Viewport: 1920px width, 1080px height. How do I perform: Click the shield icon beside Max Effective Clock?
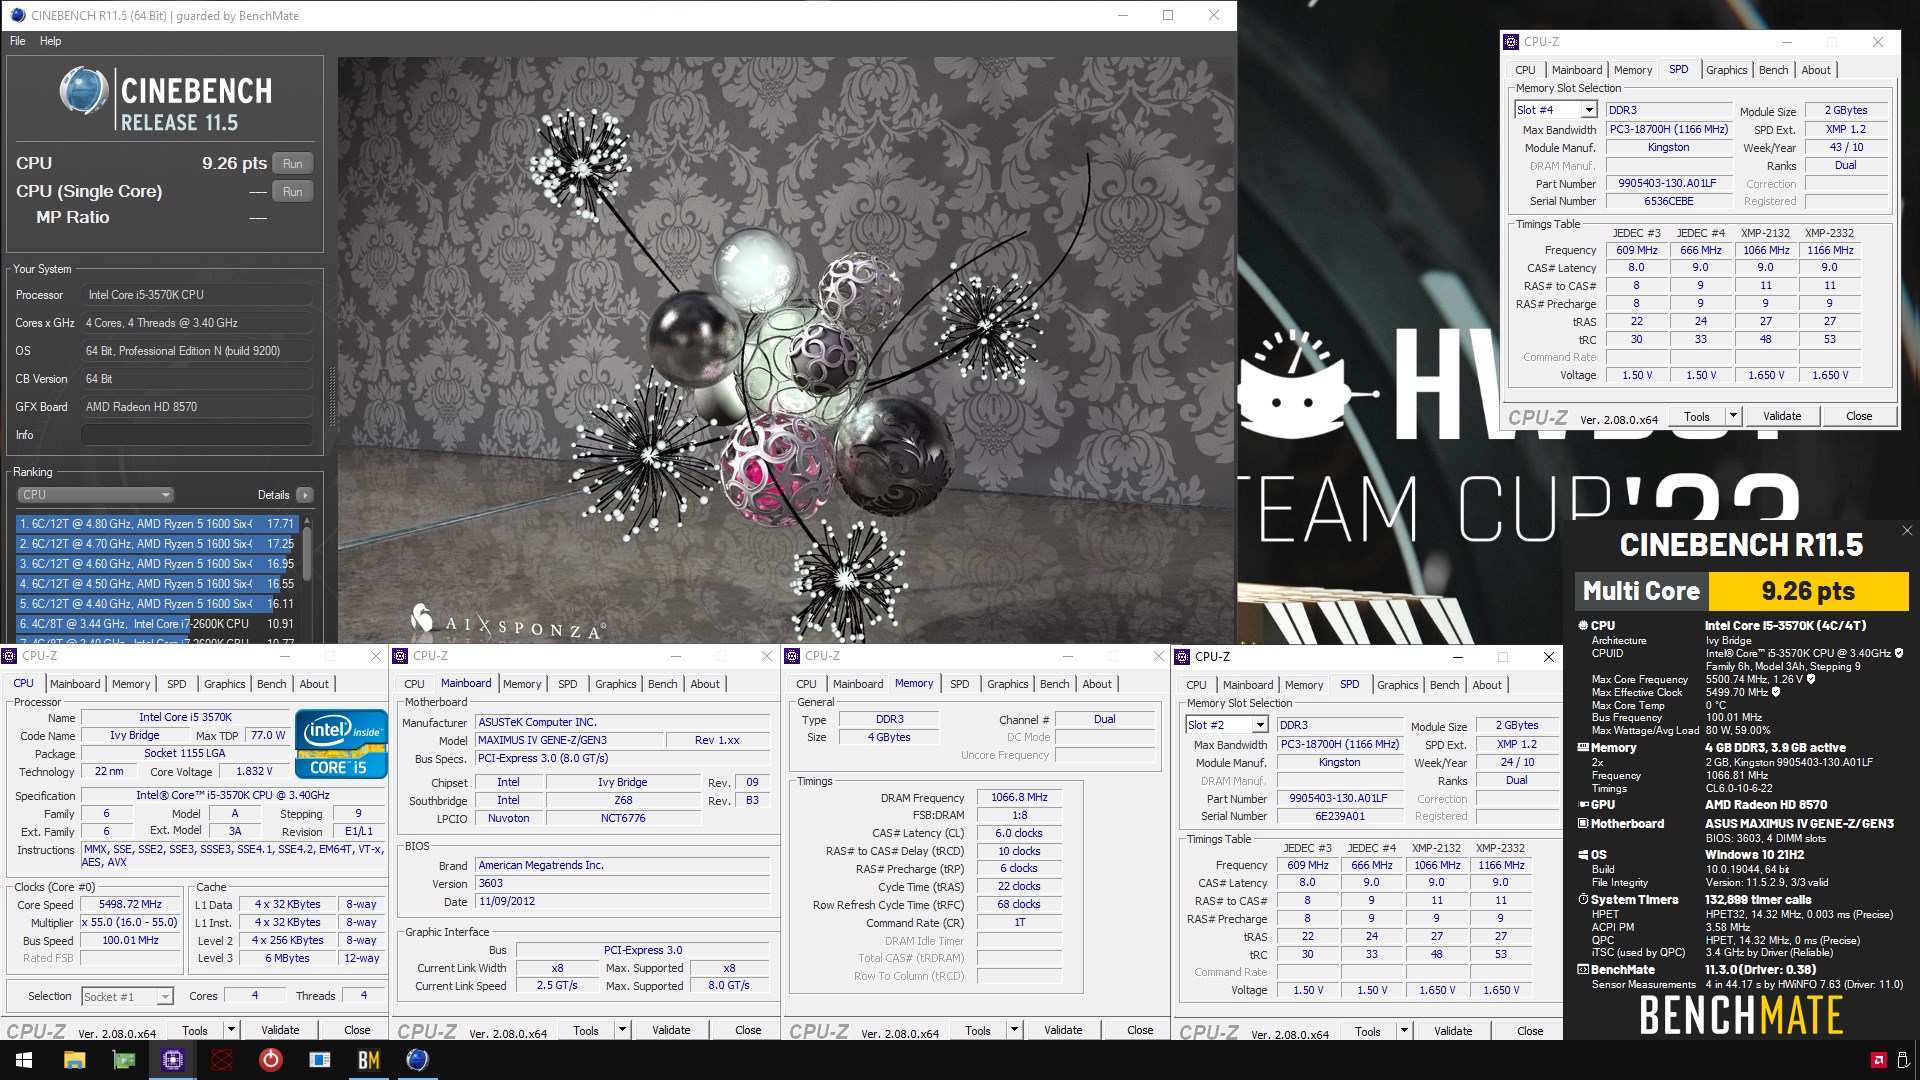point(1776,692)
